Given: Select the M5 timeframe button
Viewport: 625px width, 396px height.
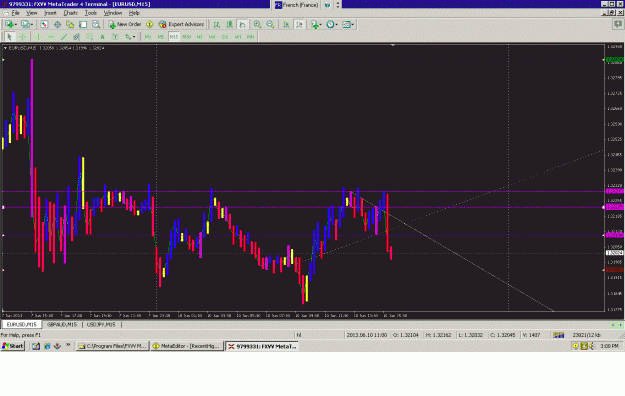Looking at the screenshot, I should (x=161, y=37).
